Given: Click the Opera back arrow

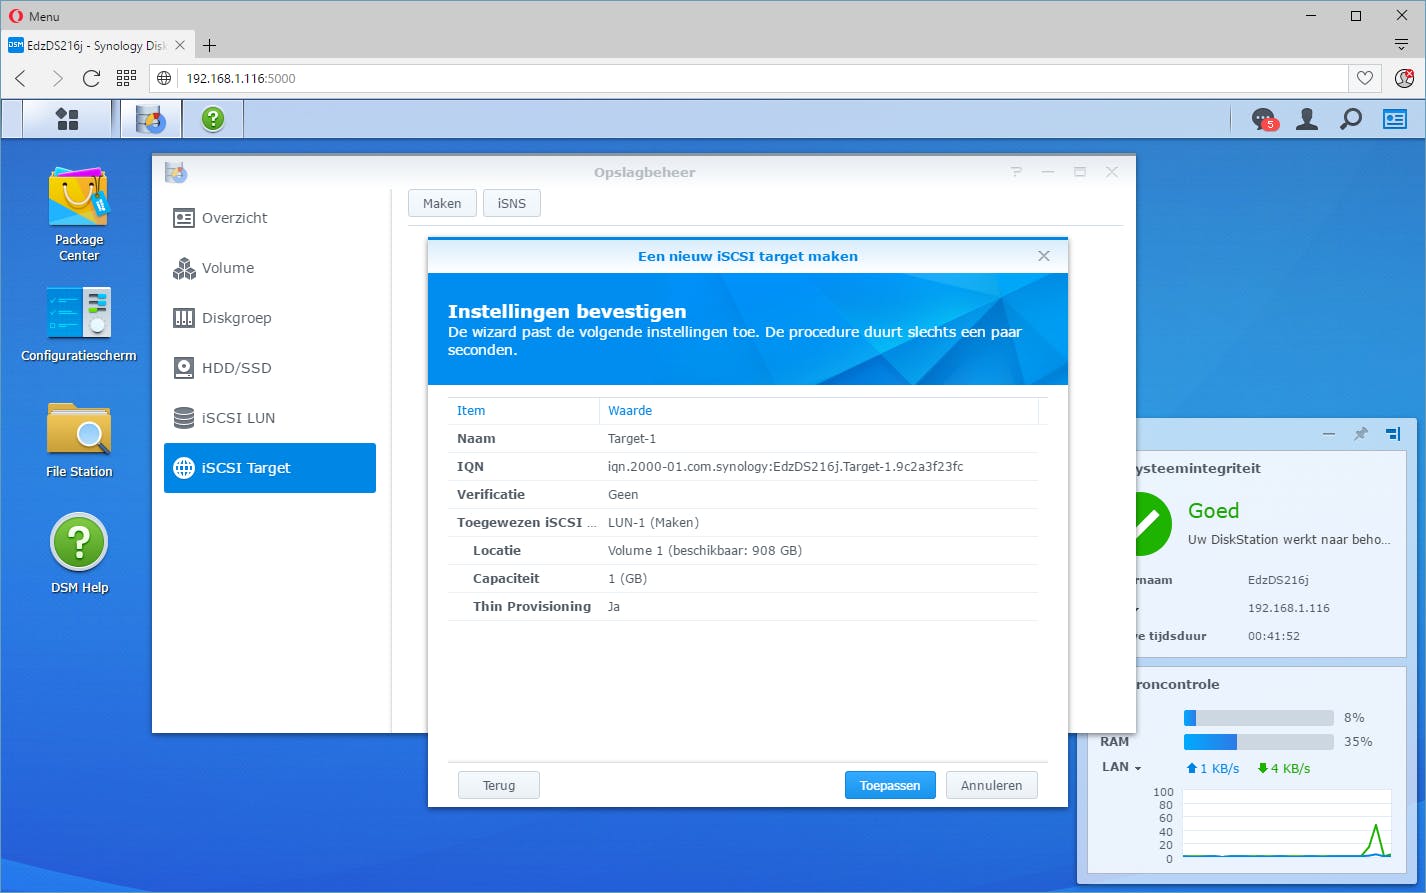Looking at the screenshot, I should [x=21, y=78].
